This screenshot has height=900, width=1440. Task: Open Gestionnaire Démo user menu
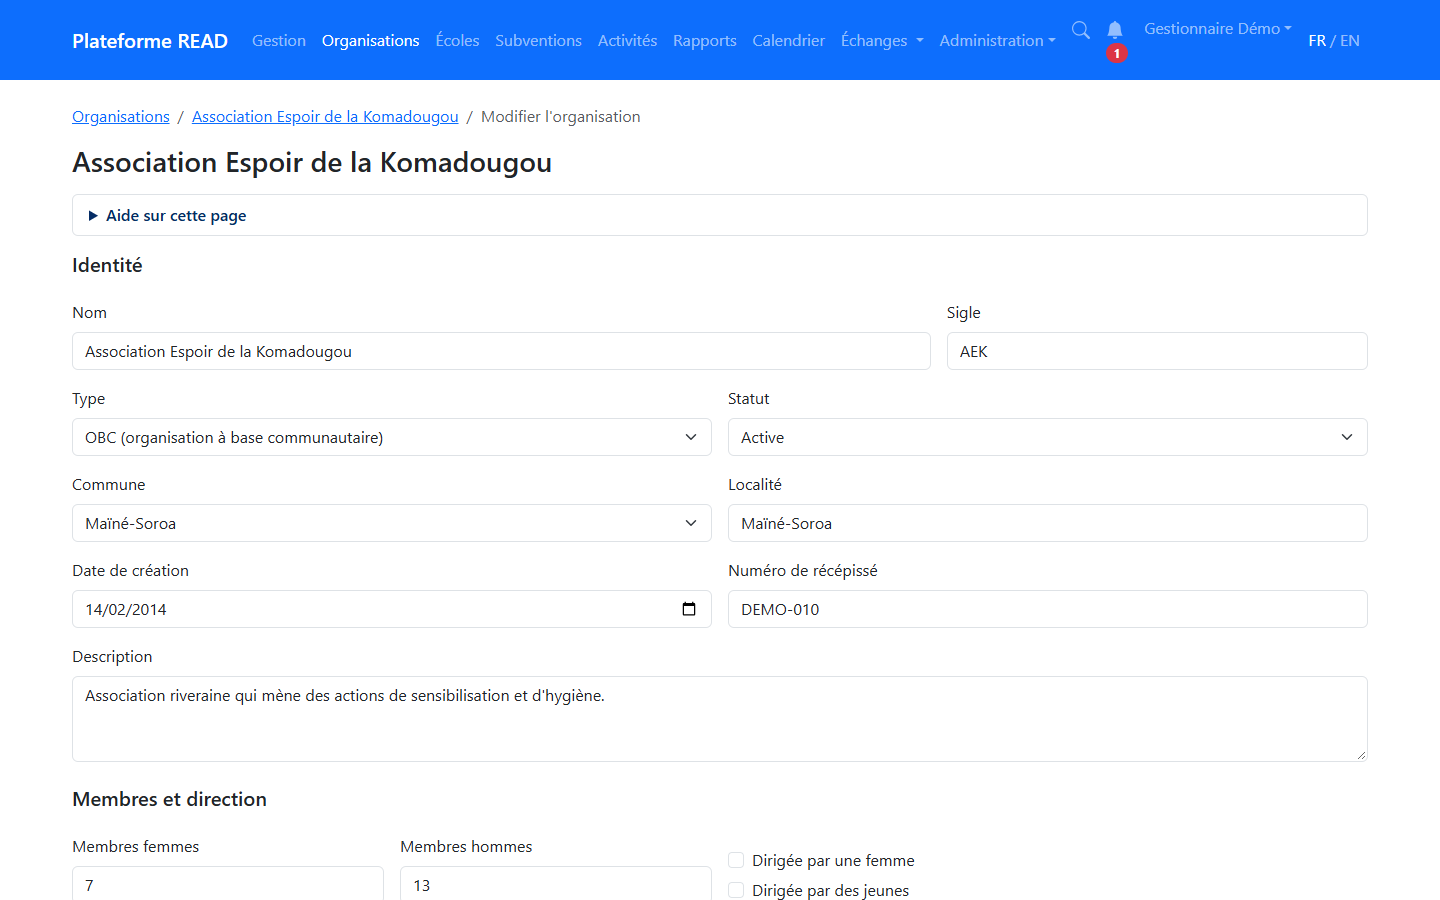pos(1218,28)
